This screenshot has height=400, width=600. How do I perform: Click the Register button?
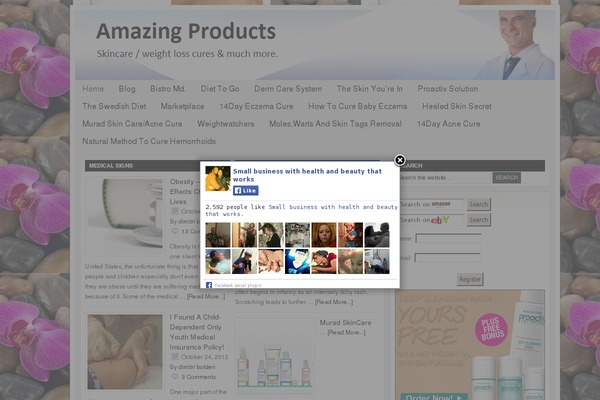[470, 279]
